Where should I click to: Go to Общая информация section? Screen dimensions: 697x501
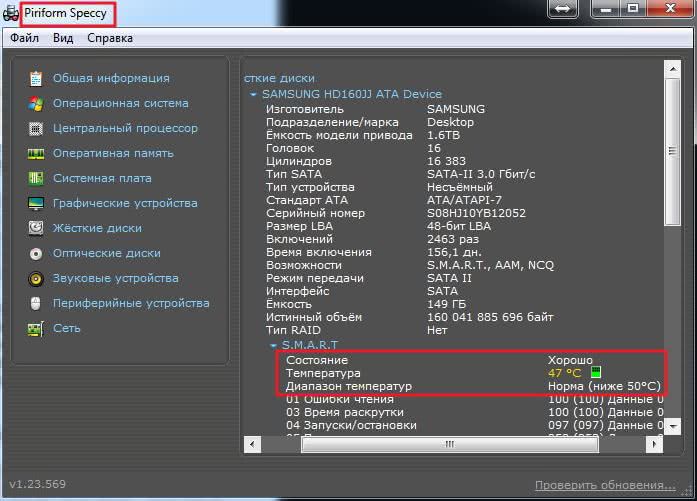pos(111,78)
